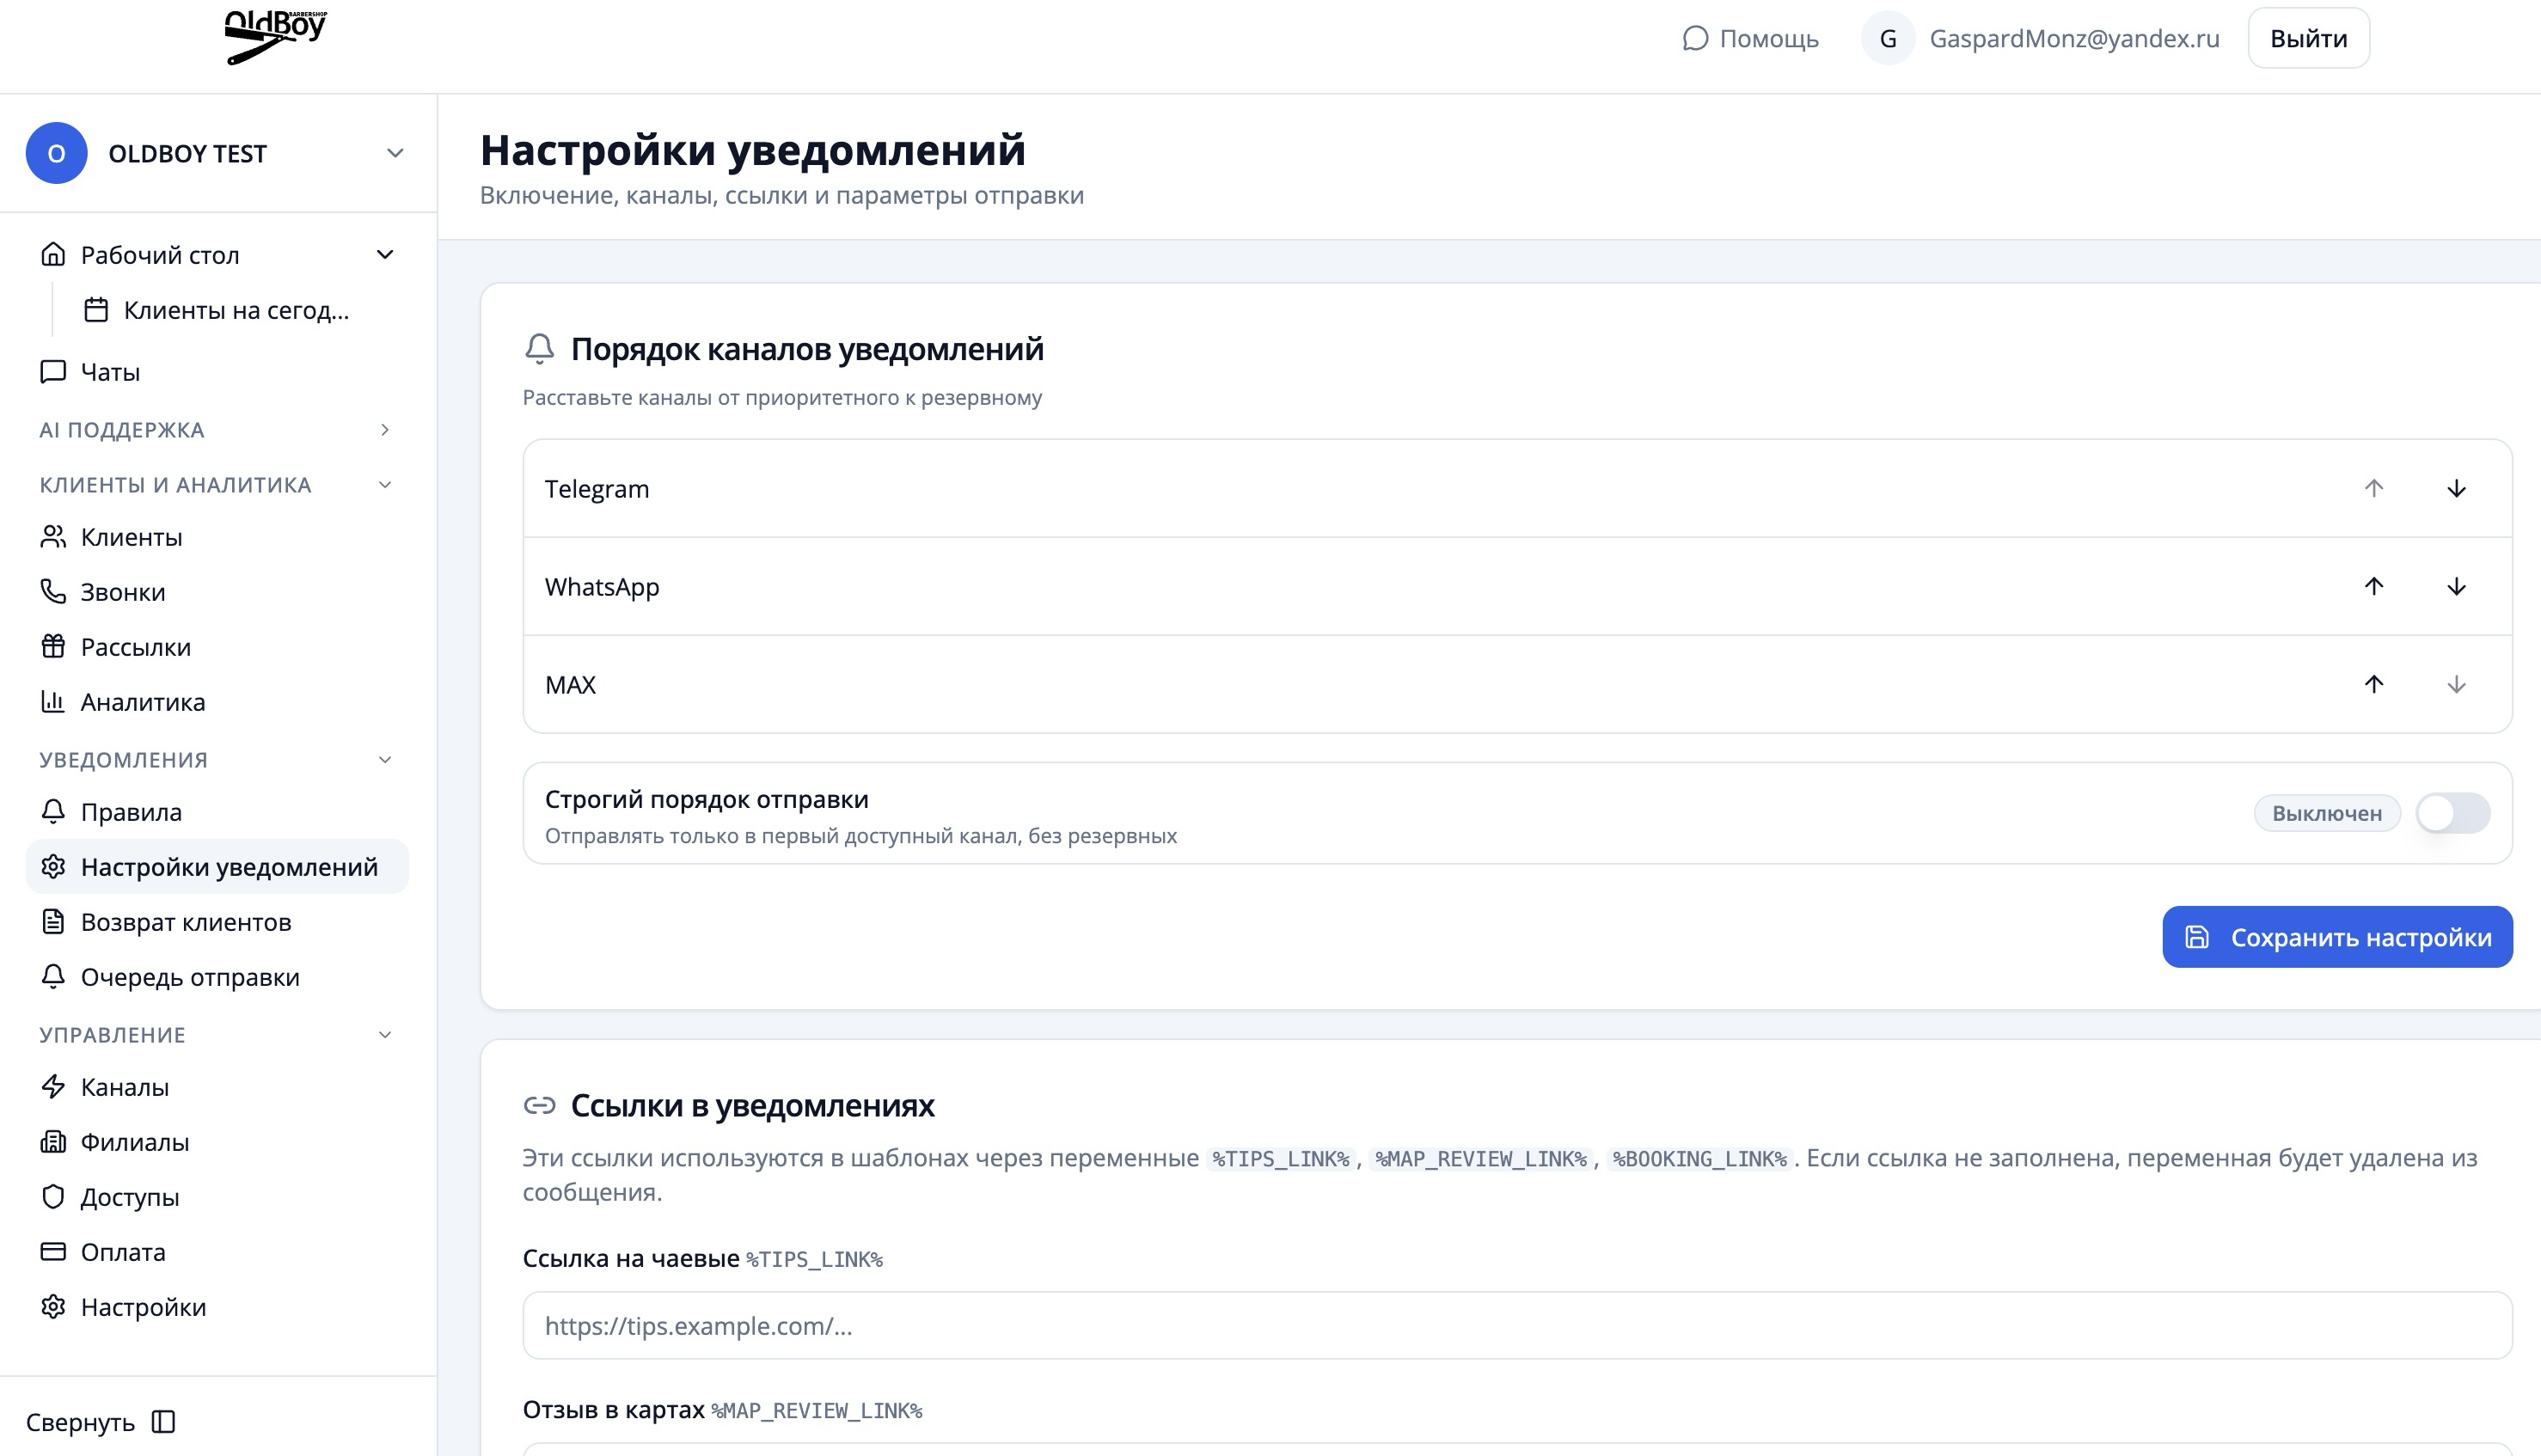Expand the OLDBOY TEST account dropdown

395,153
